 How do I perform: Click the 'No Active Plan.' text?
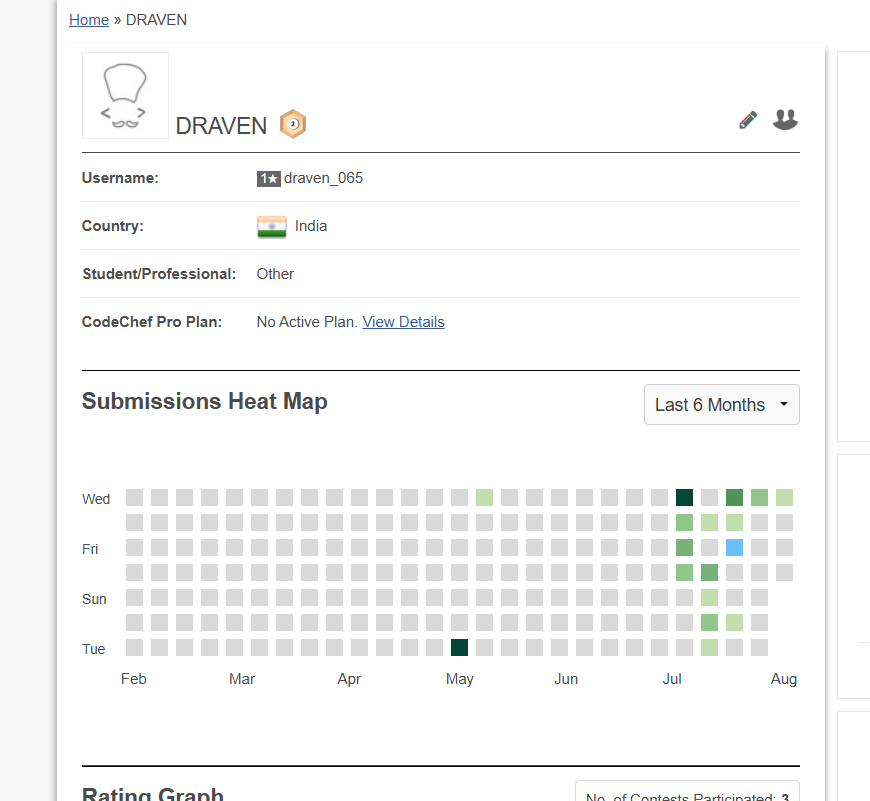click(307, 322)
